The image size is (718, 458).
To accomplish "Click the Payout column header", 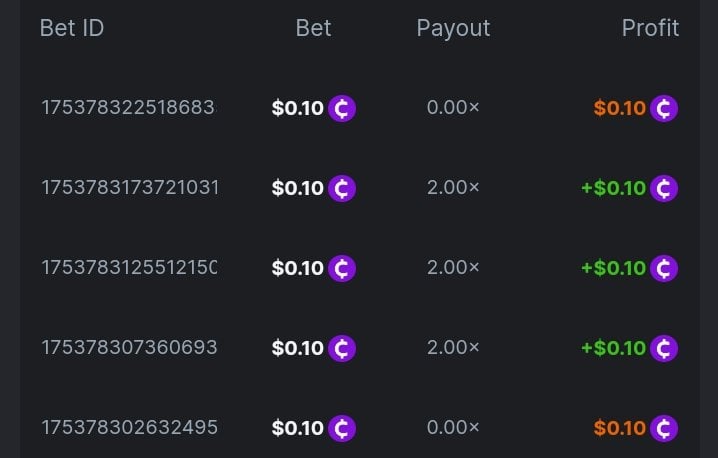I will pyautogui.click(x=453, y=28).
